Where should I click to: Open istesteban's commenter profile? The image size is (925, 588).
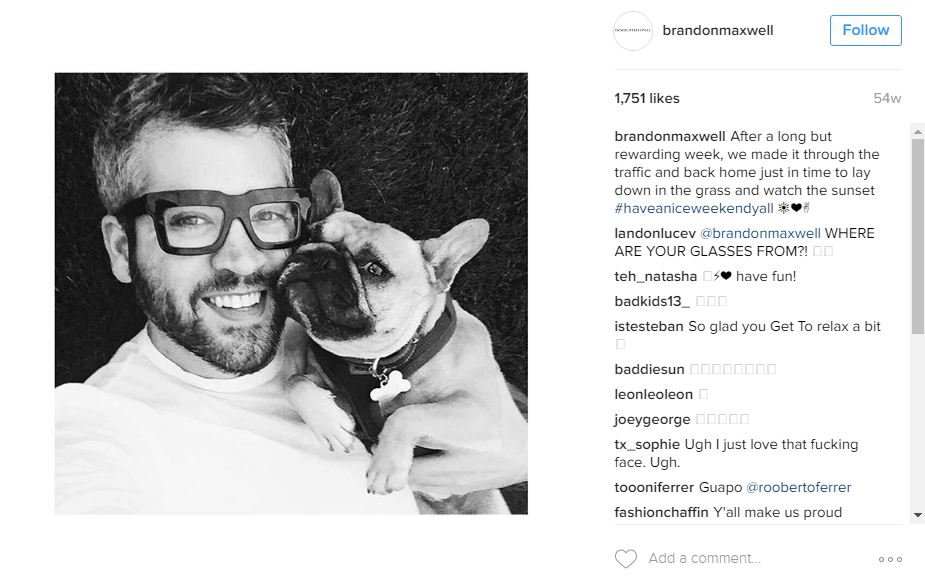pyautogui.click(x=649, y=326)
